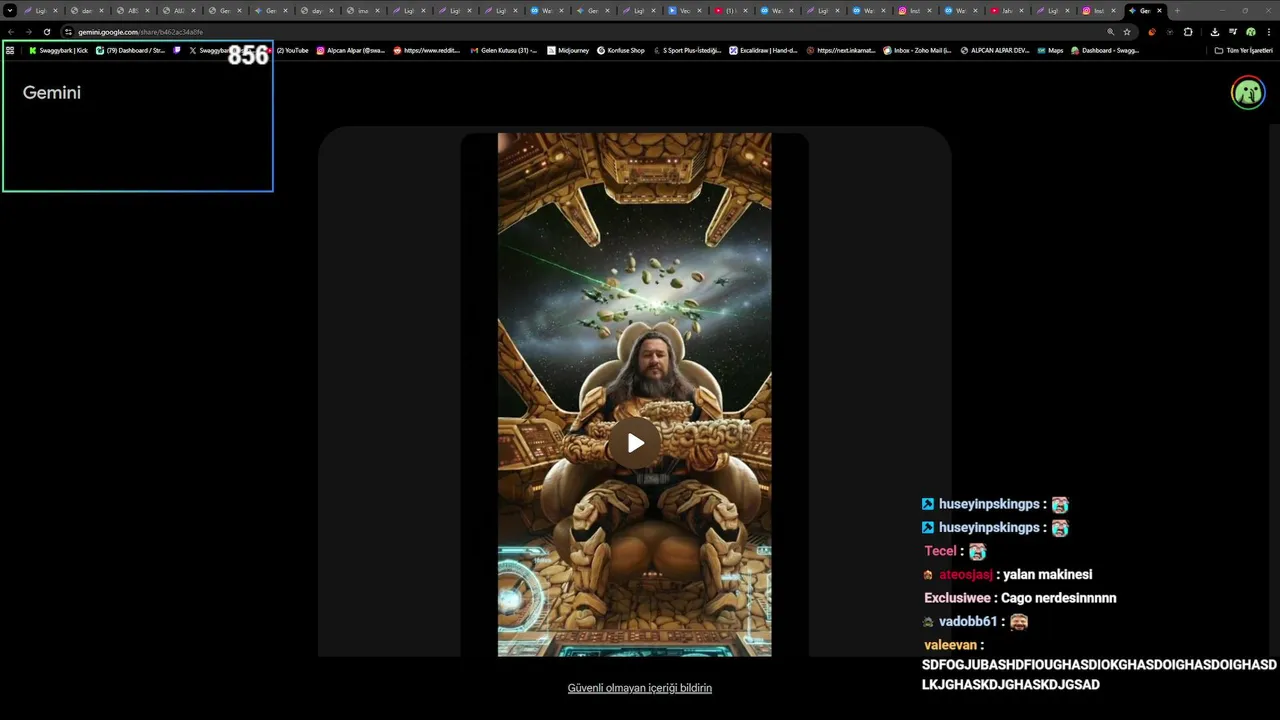Click 'Güvenli olmayan içeriği bildirin' report link
The height and width of the screenshot is (720, 1280).
click(x=640, y=688)
